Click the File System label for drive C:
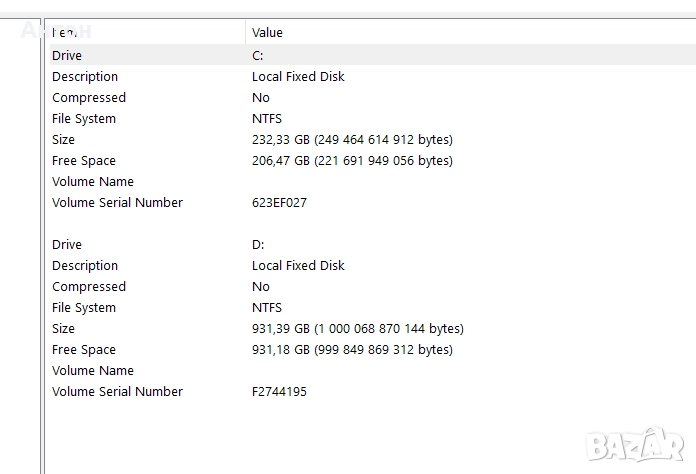The width and height of the screenshot is (696, 474). click(84, 119)
